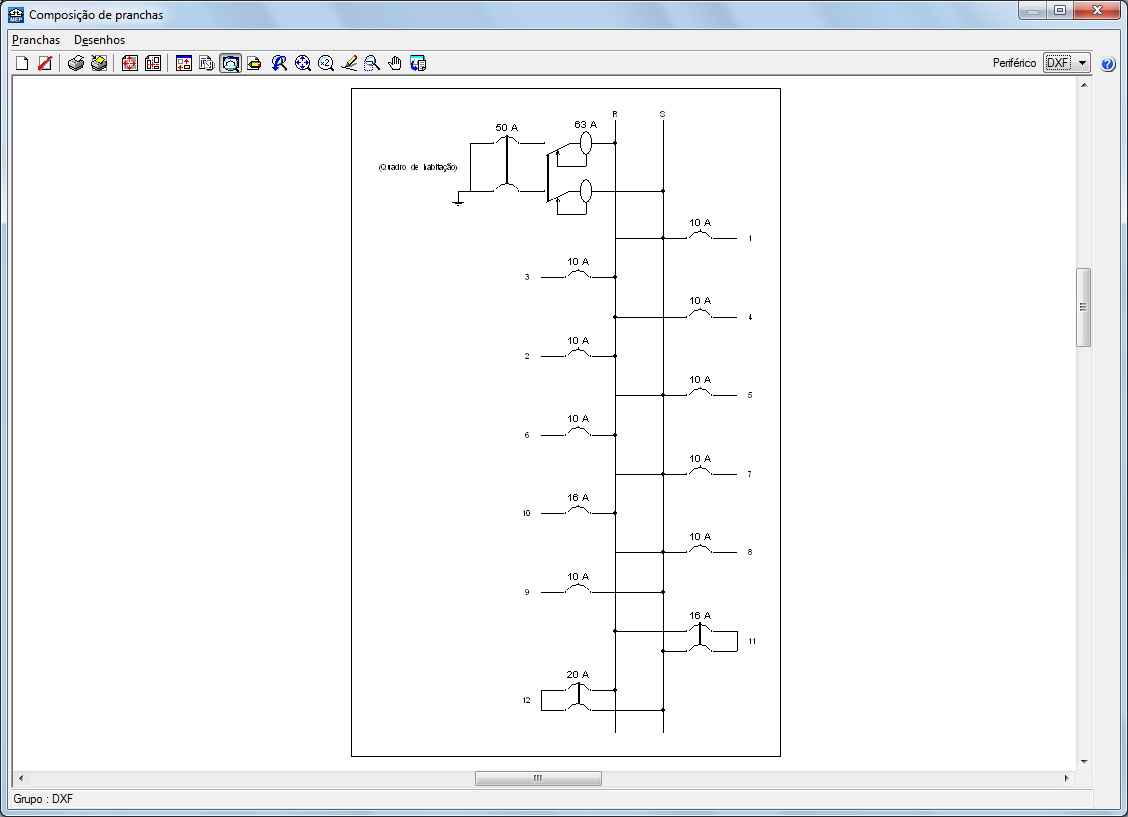Click the '10 A' label of circuit 9
1128x817 pixels.
(578, 577)
